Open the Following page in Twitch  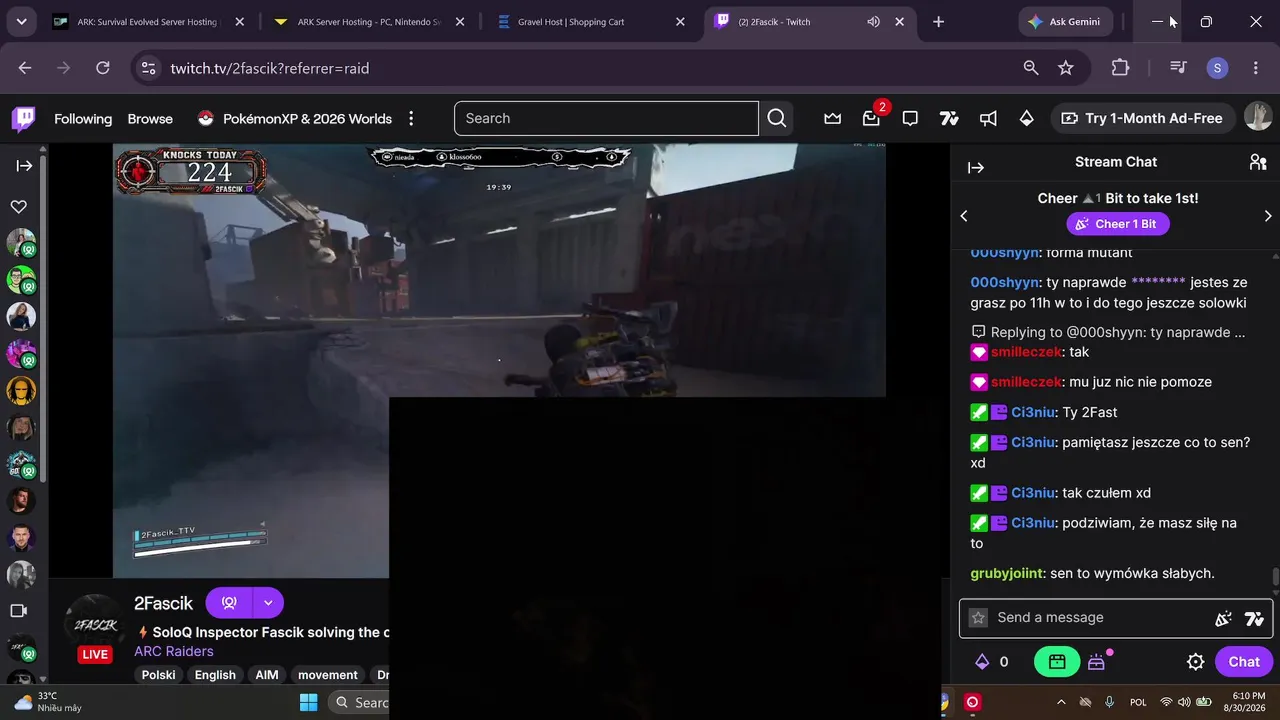83,119
